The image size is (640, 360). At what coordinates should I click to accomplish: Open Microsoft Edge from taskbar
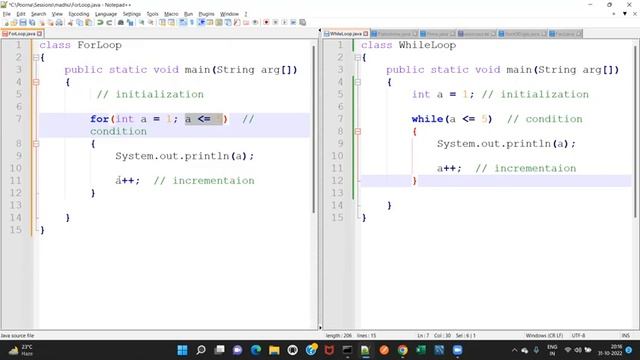[256, 350]
